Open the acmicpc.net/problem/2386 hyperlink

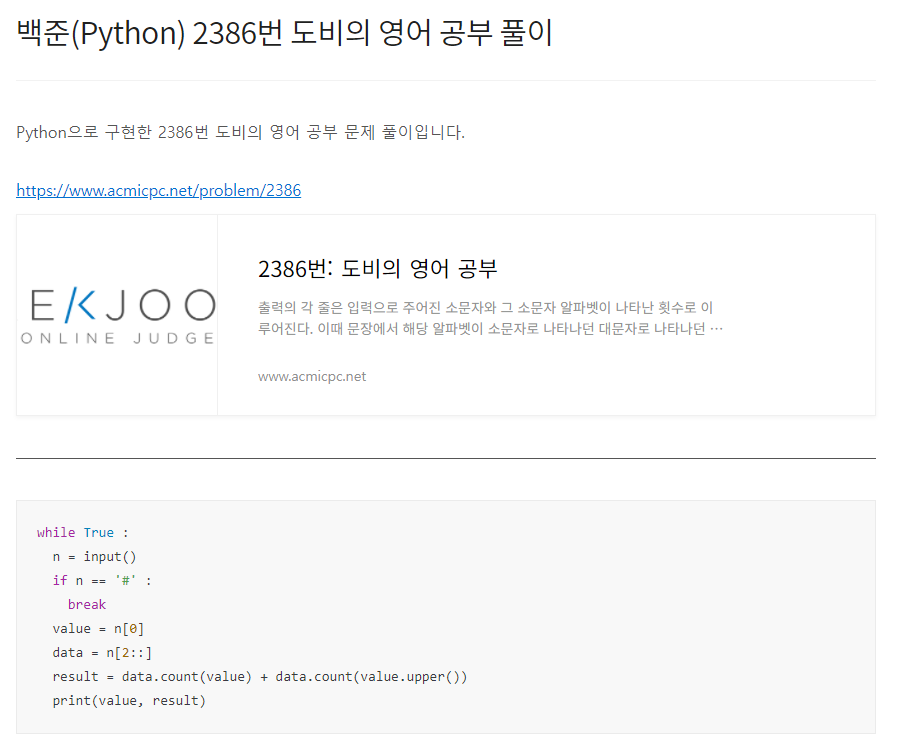(x=158, y=190)
